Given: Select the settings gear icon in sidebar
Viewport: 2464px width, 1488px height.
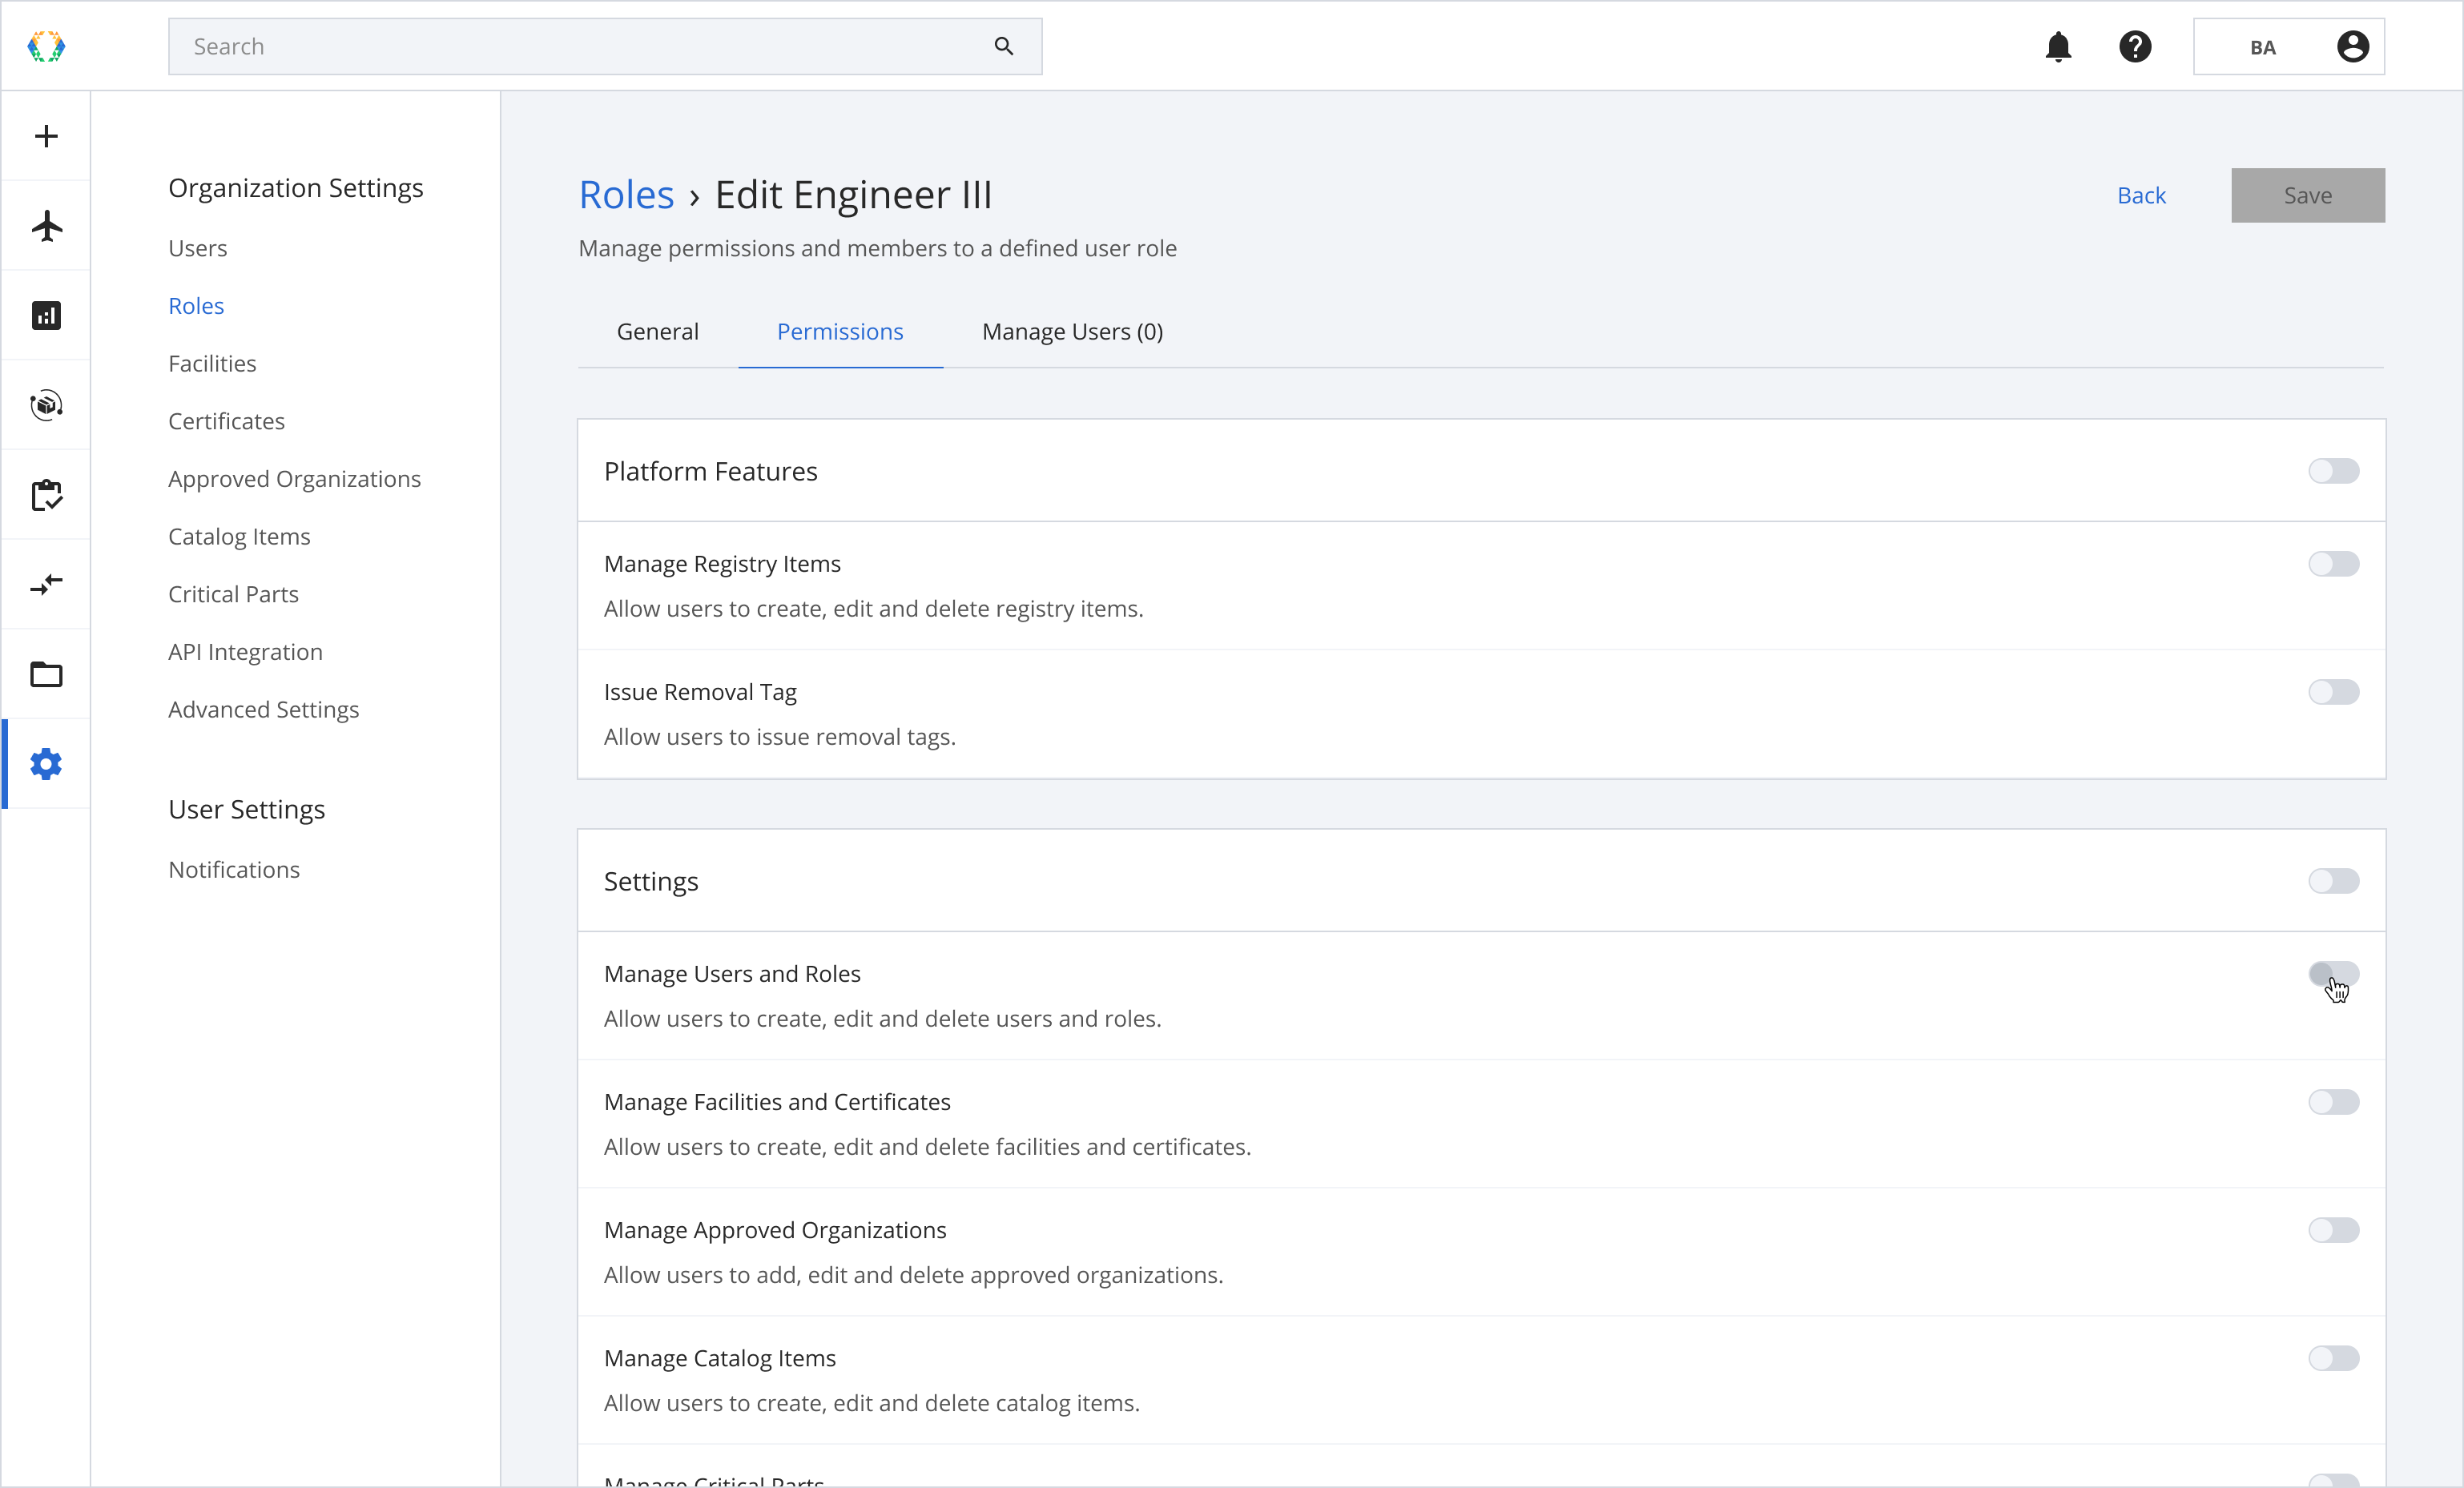Looking at the screenshot, I should pos(46,764).
